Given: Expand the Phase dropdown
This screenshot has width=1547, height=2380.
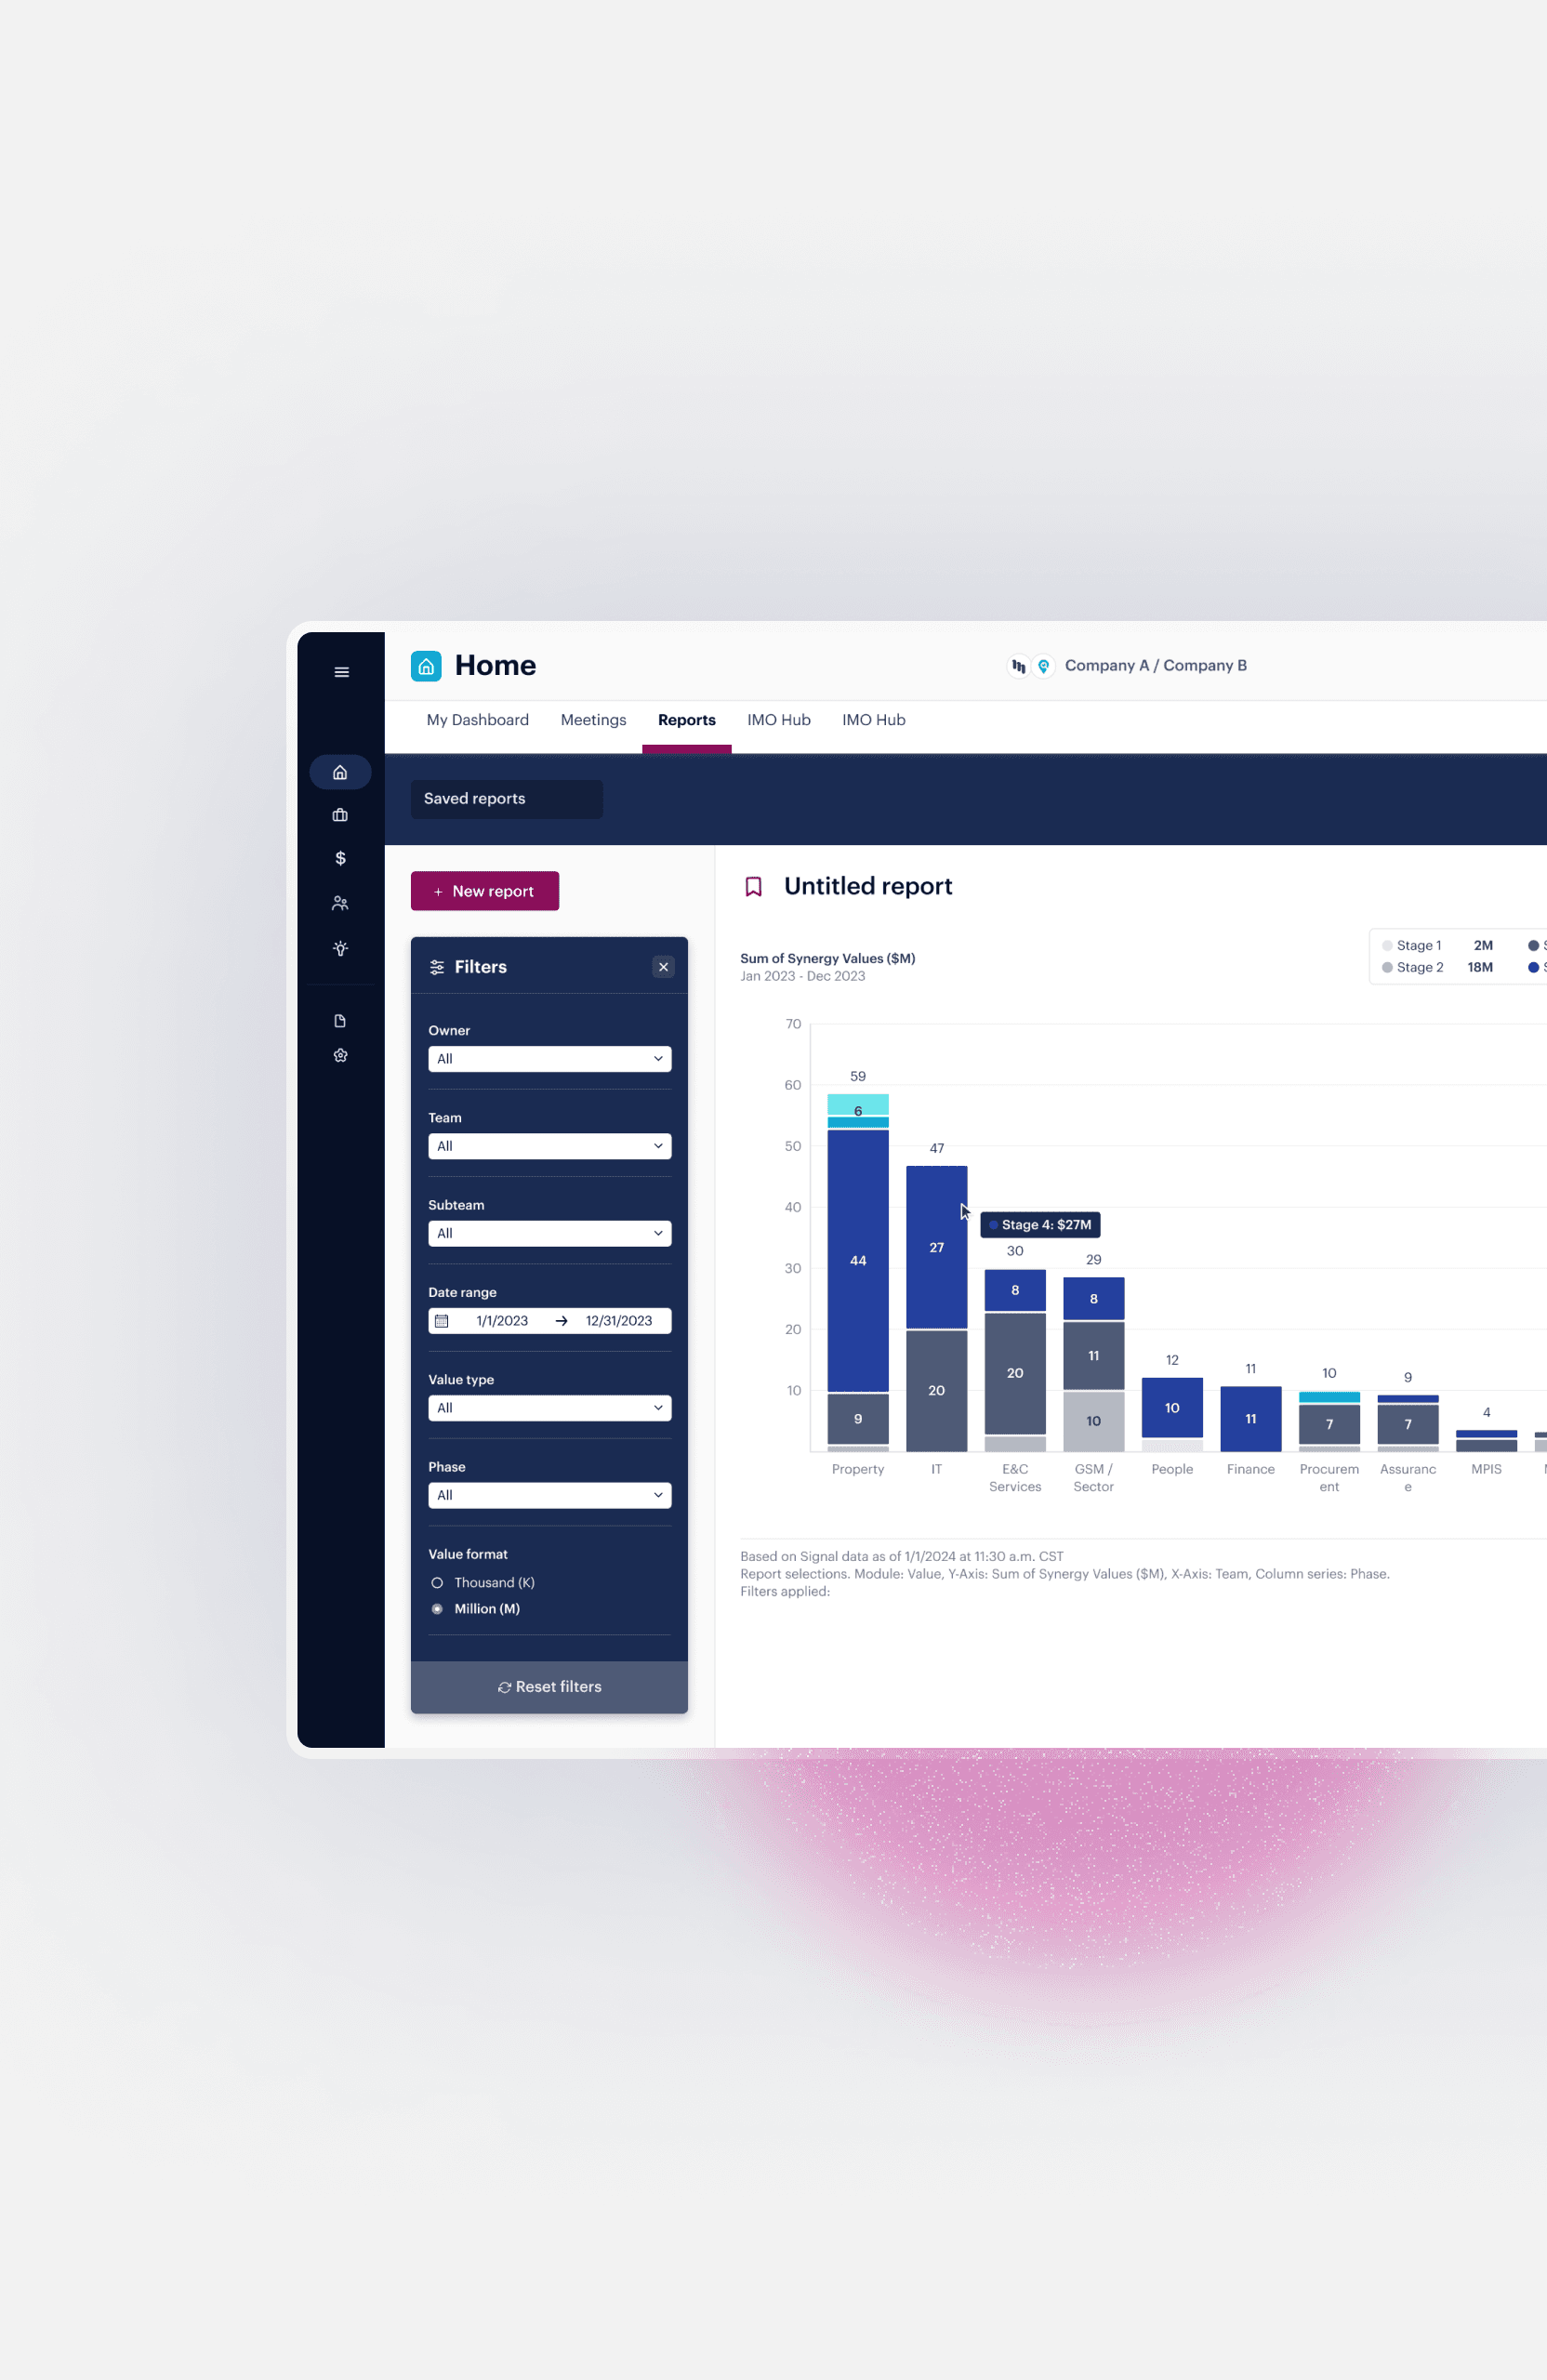Looking at the screenshot, I should [549, 1495].
